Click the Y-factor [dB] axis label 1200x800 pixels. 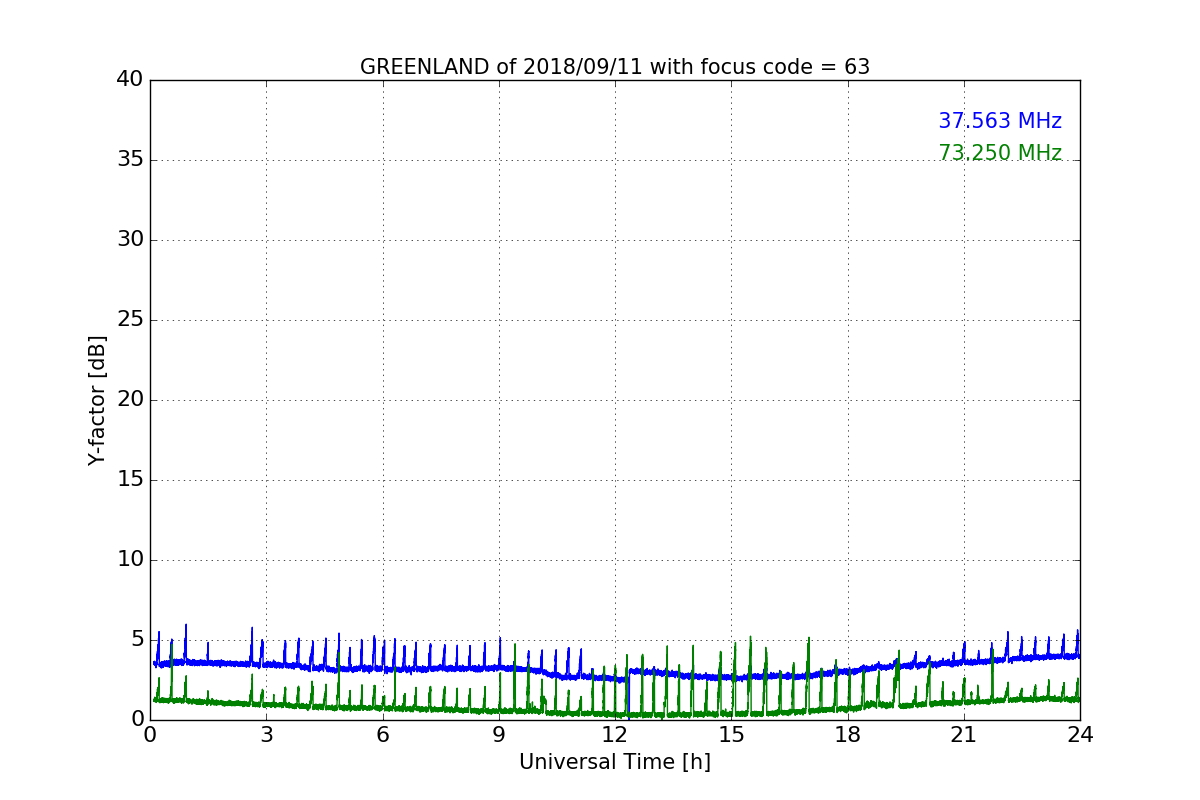click(97, 400)
